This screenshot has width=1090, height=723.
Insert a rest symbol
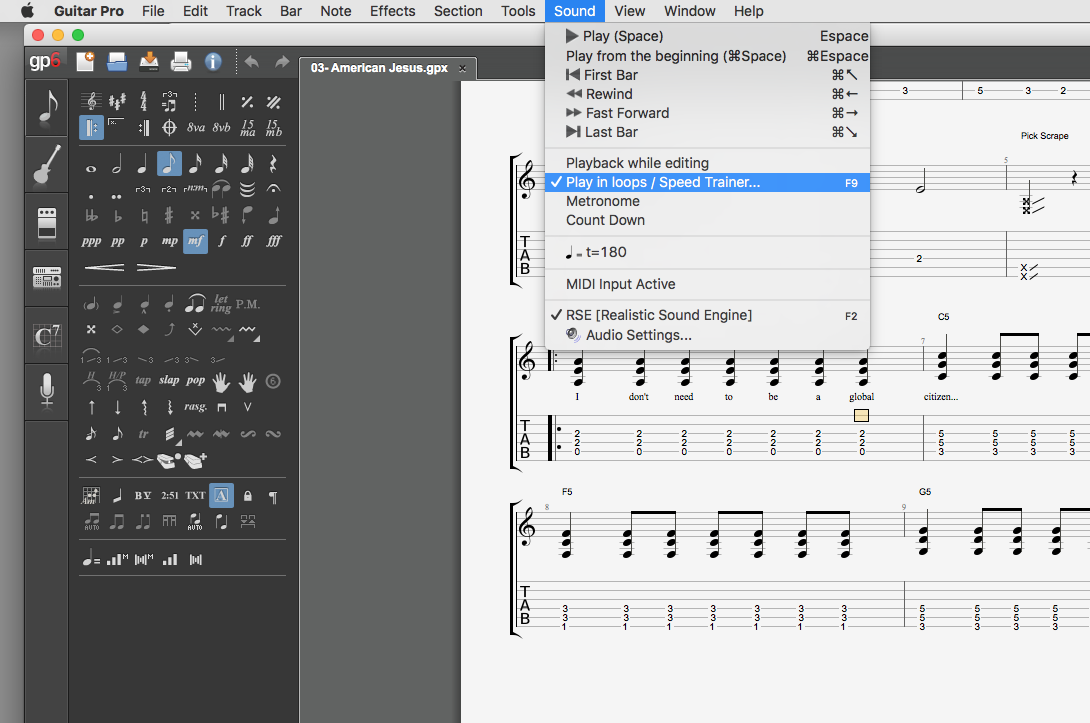(x=273, y=164)
